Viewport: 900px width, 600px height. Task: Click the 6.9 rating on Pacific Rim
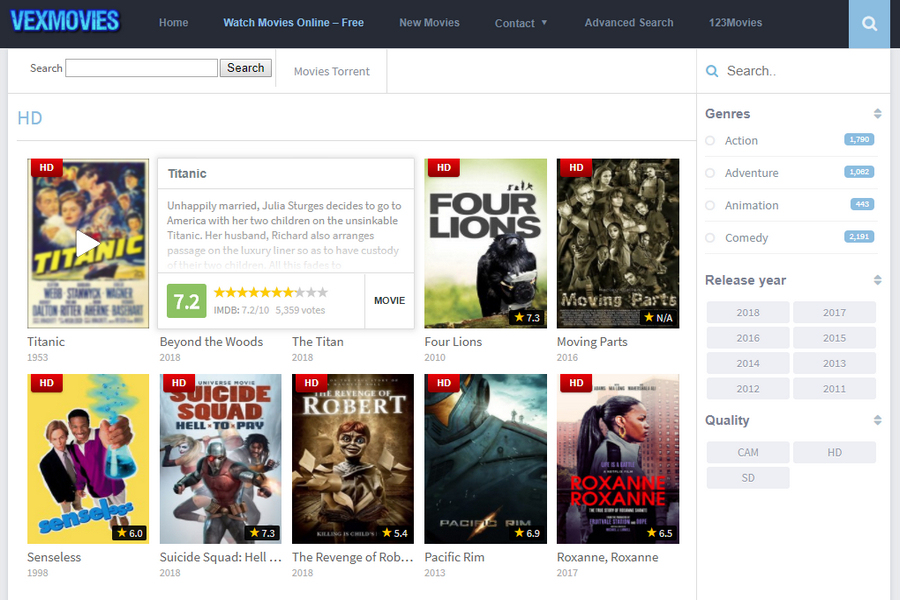click(527, 533)
